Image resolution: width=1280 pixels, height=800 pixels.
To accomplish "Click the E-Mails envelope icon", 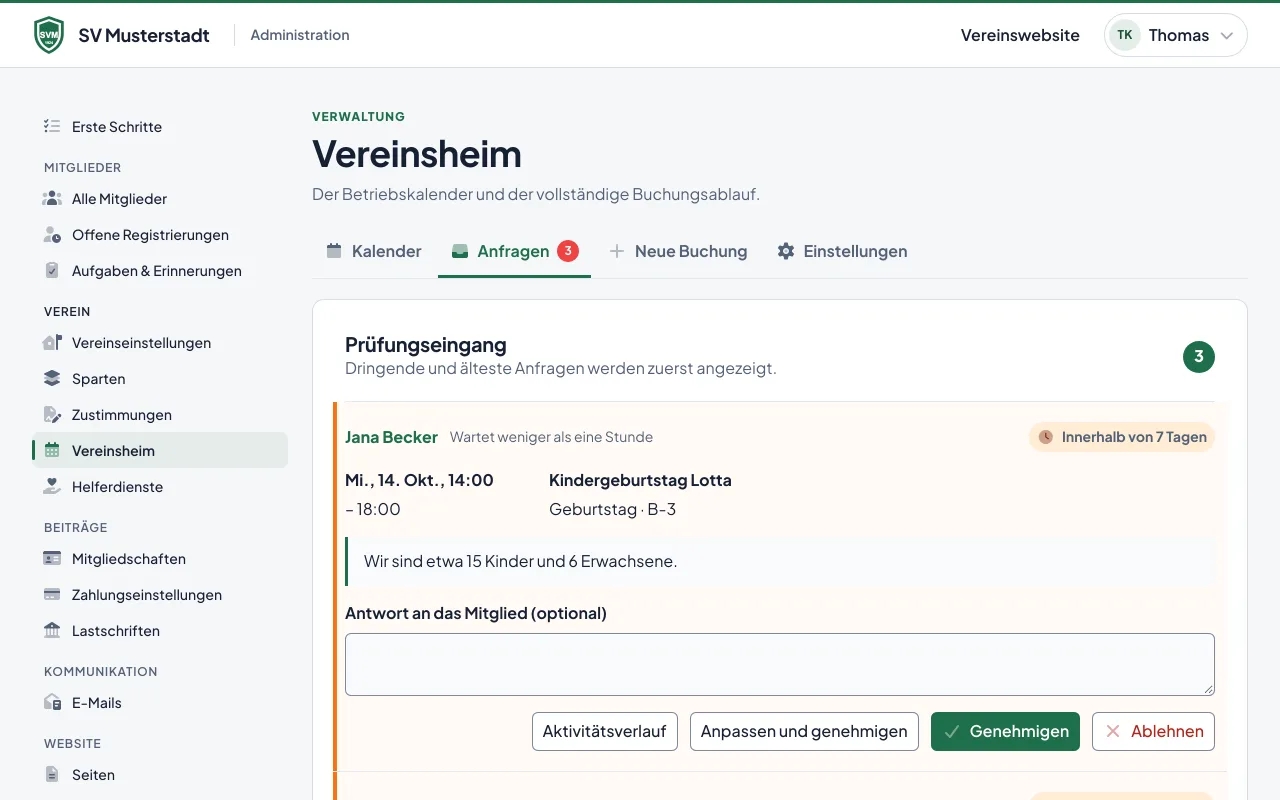I will click(52, 703).
